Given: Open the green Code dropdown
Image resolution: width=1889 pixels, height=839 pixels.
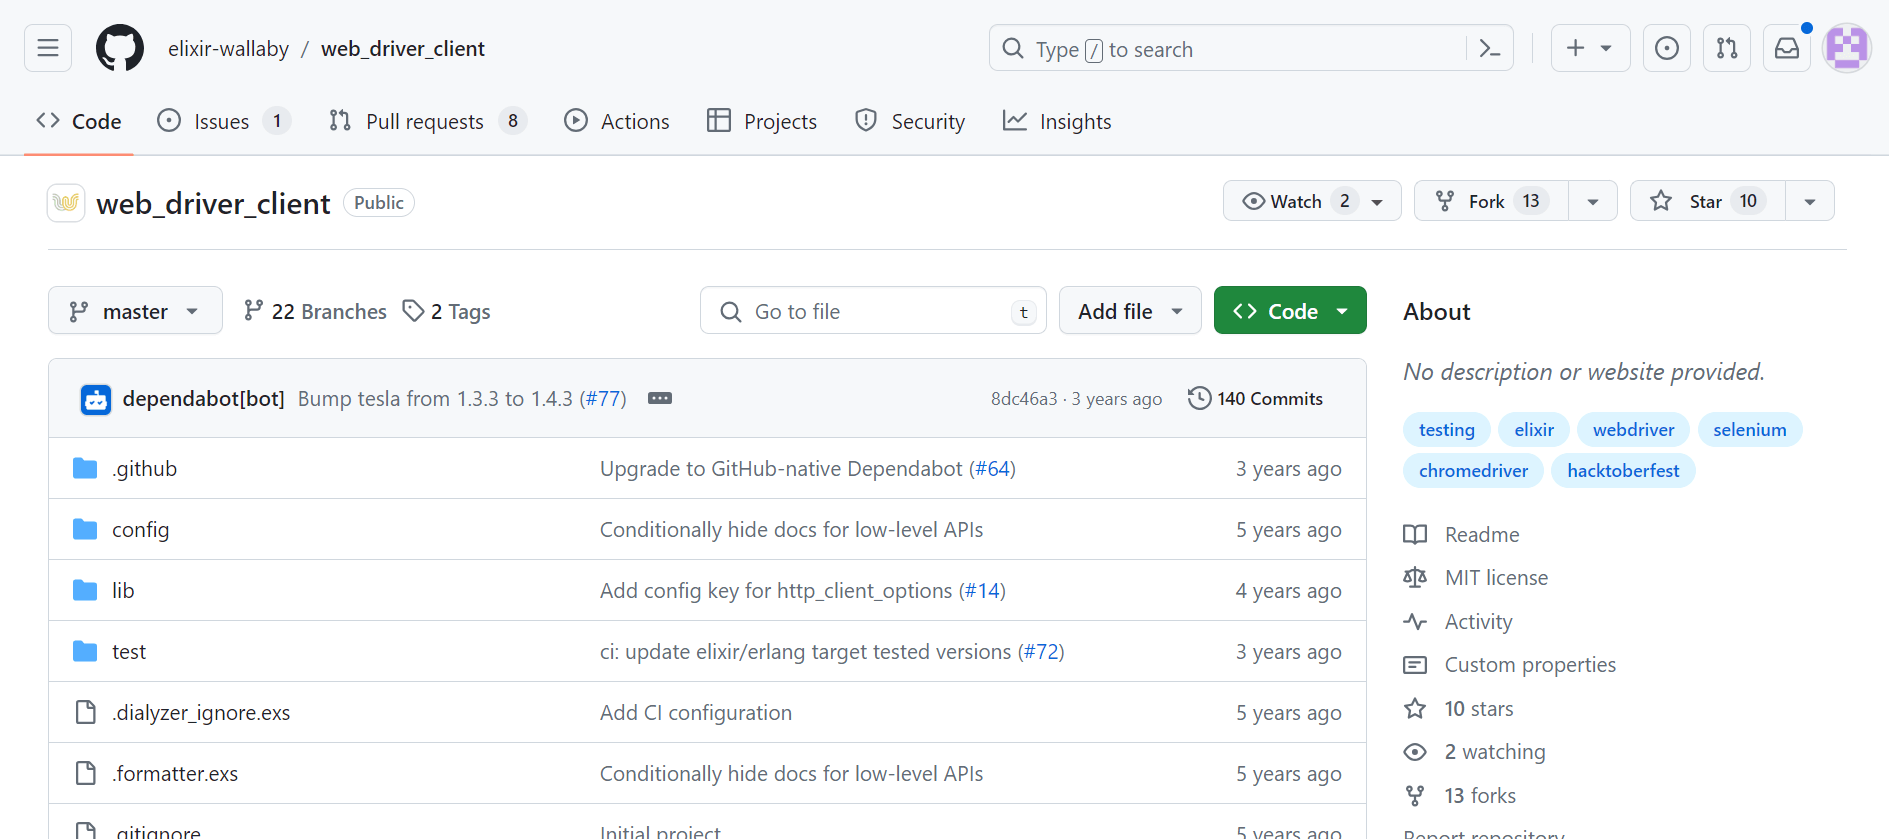Looking at the screenshot, I should pyautogui.click(x=1290, y=311).
